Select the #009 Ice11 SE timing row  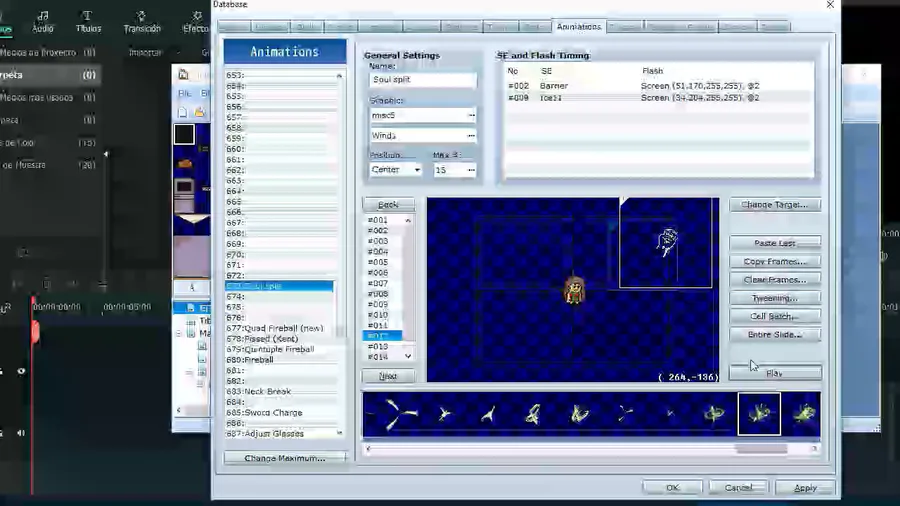(658, 98)
